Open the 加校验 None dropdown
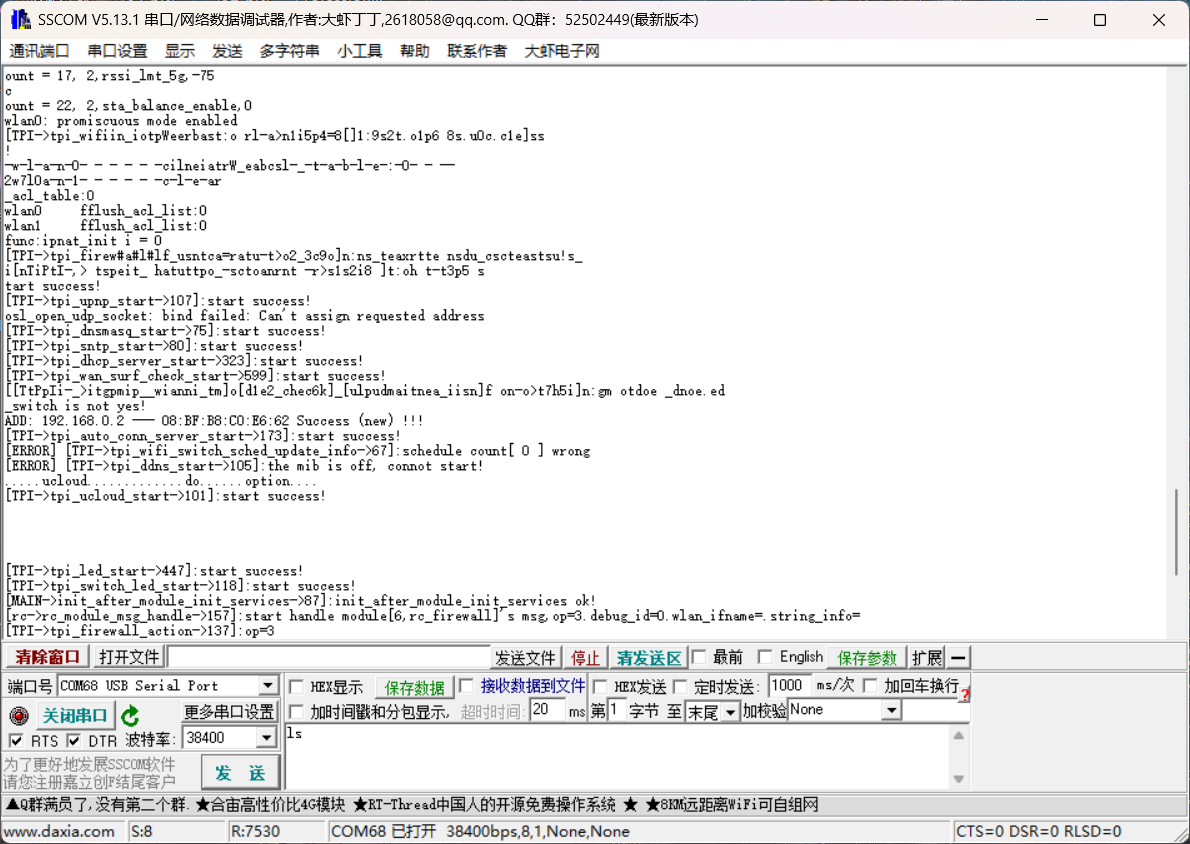 point(890,710)
